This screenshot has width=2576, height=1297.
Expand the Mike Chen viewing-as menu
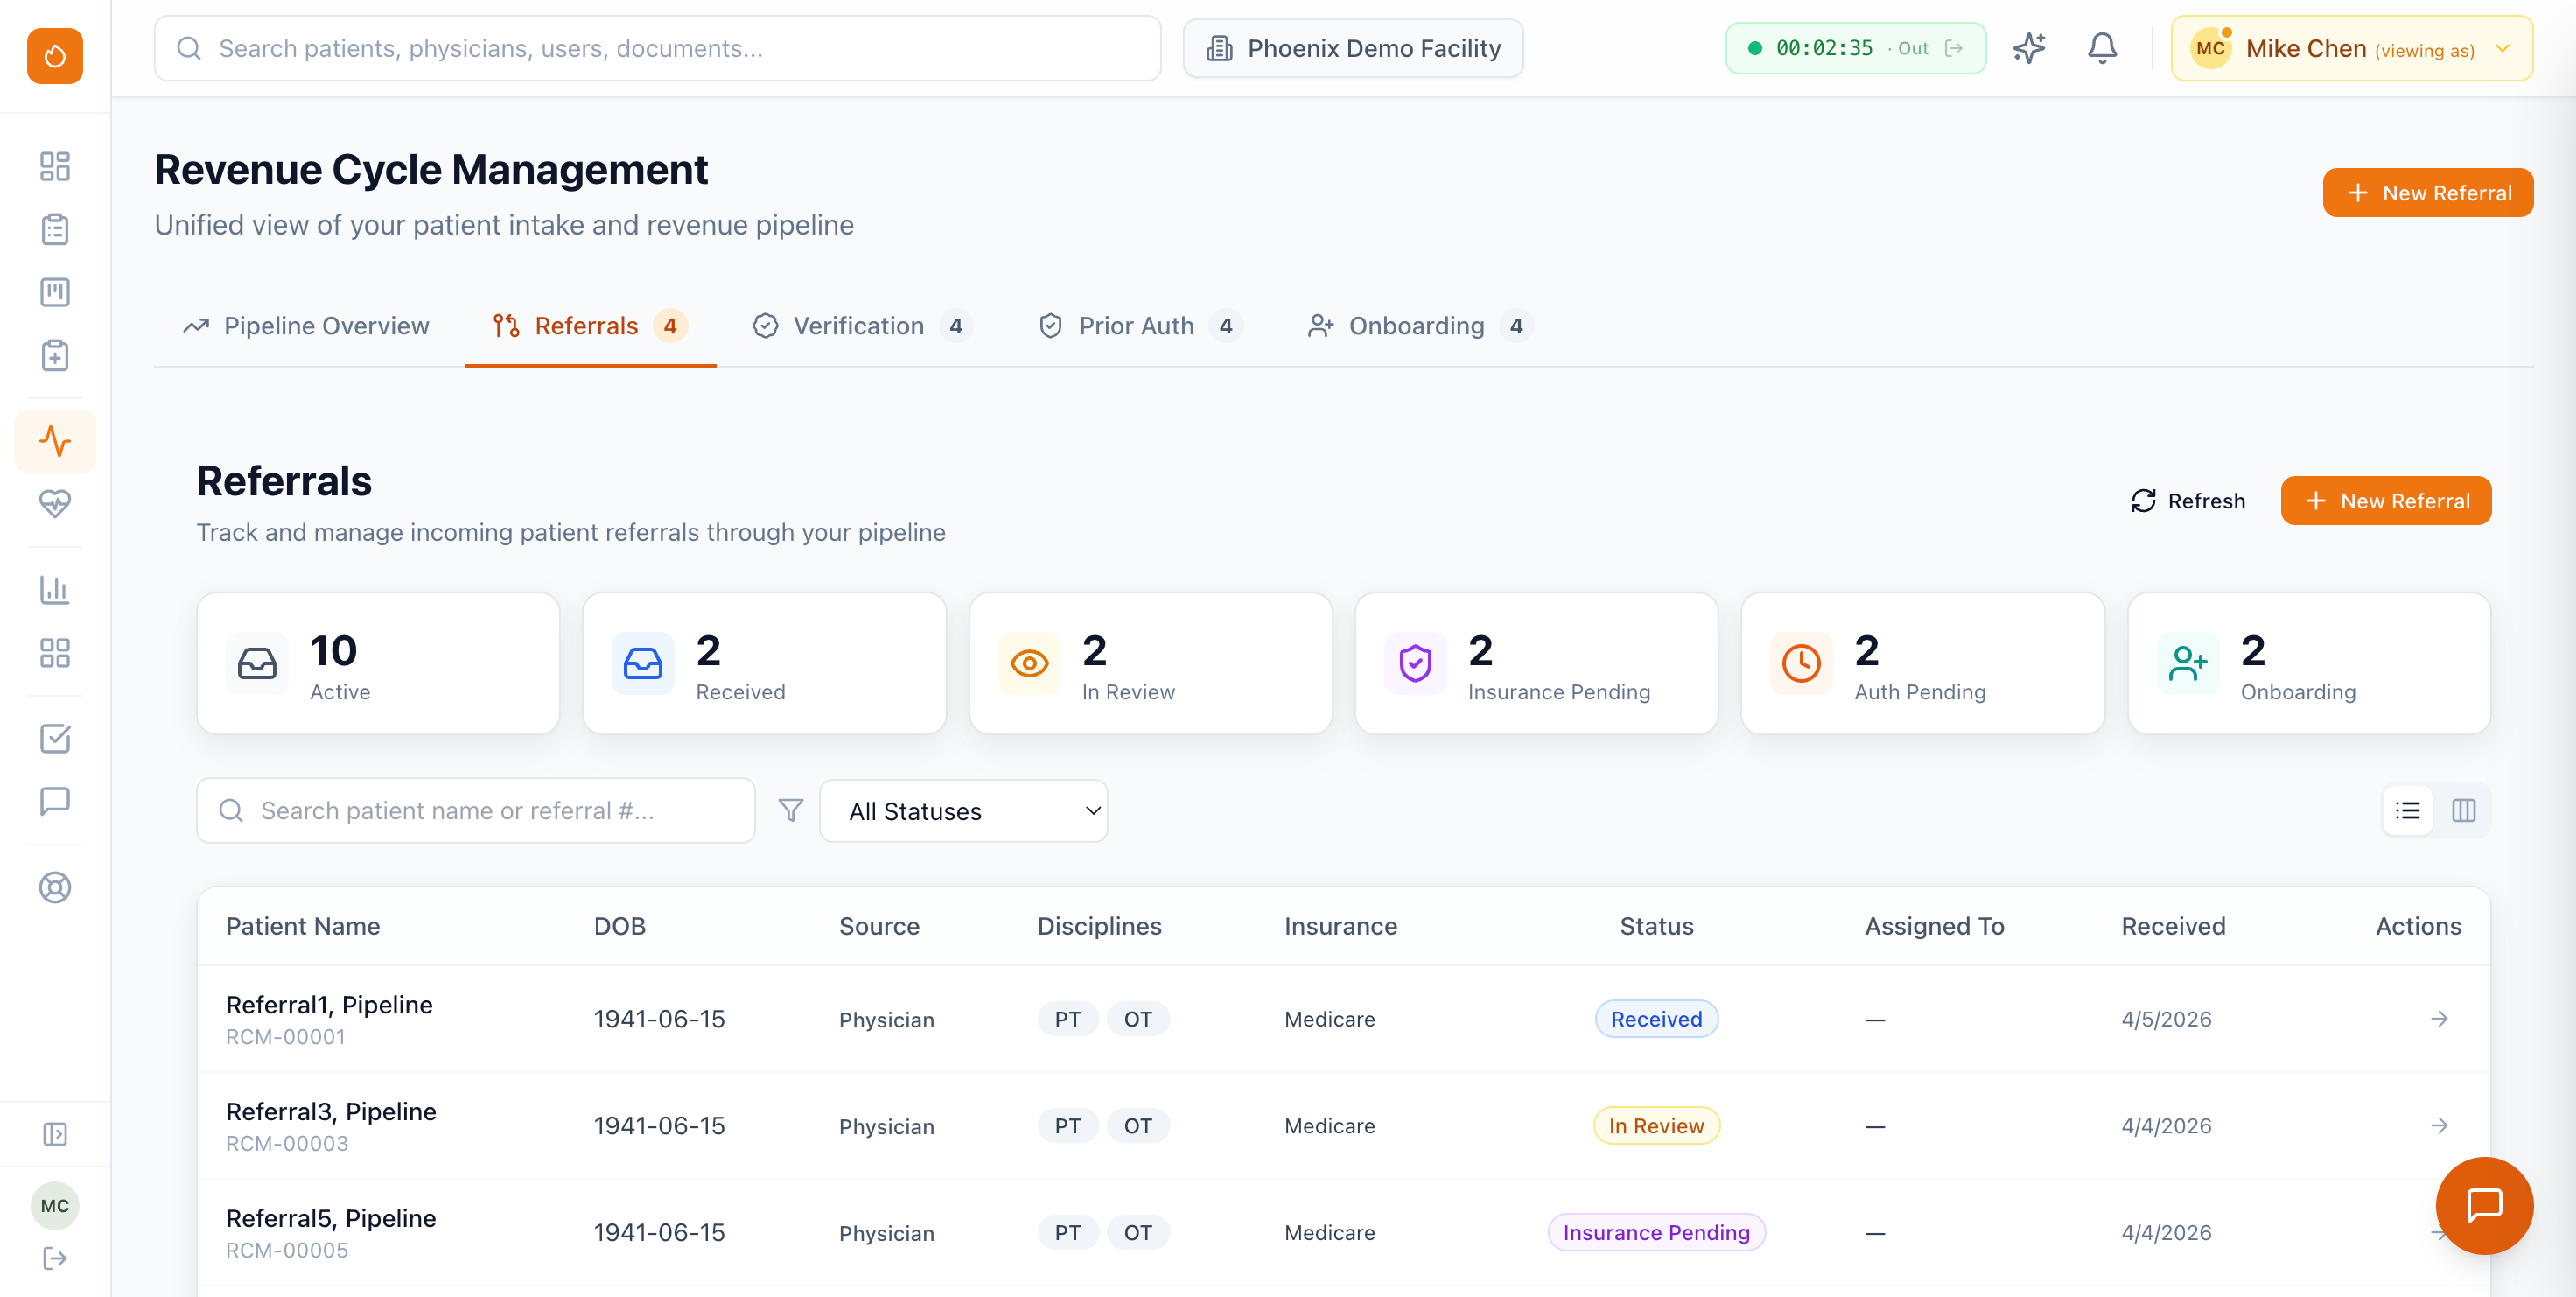[2351, 47]
